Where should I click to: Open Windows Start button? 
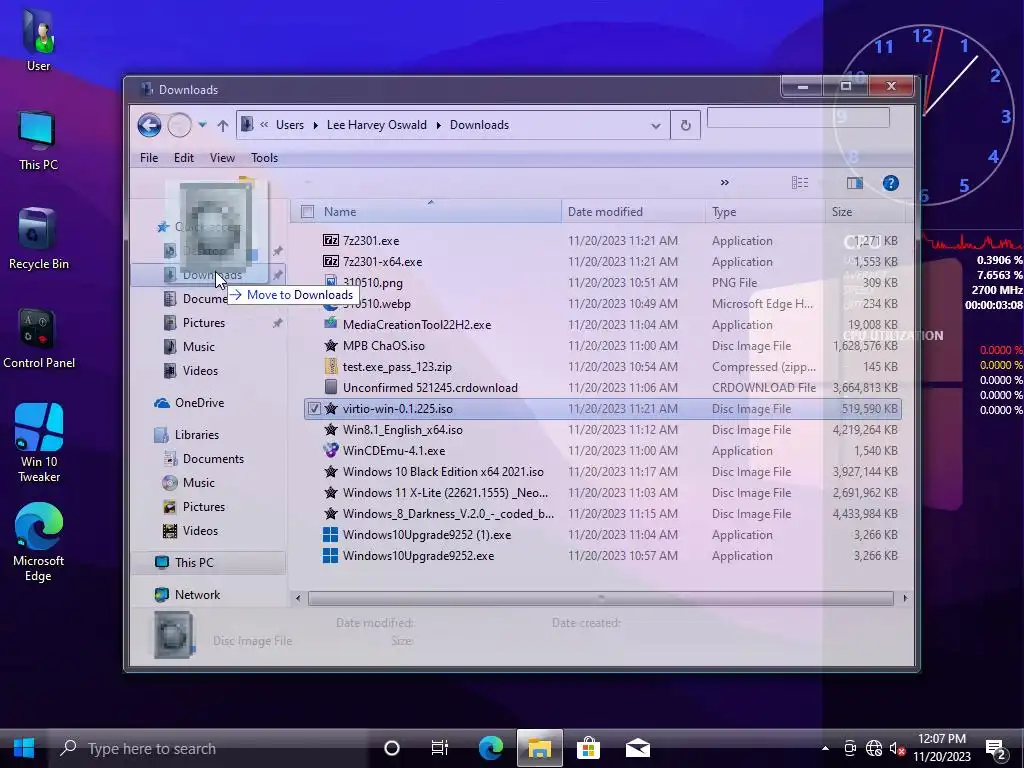24,748
